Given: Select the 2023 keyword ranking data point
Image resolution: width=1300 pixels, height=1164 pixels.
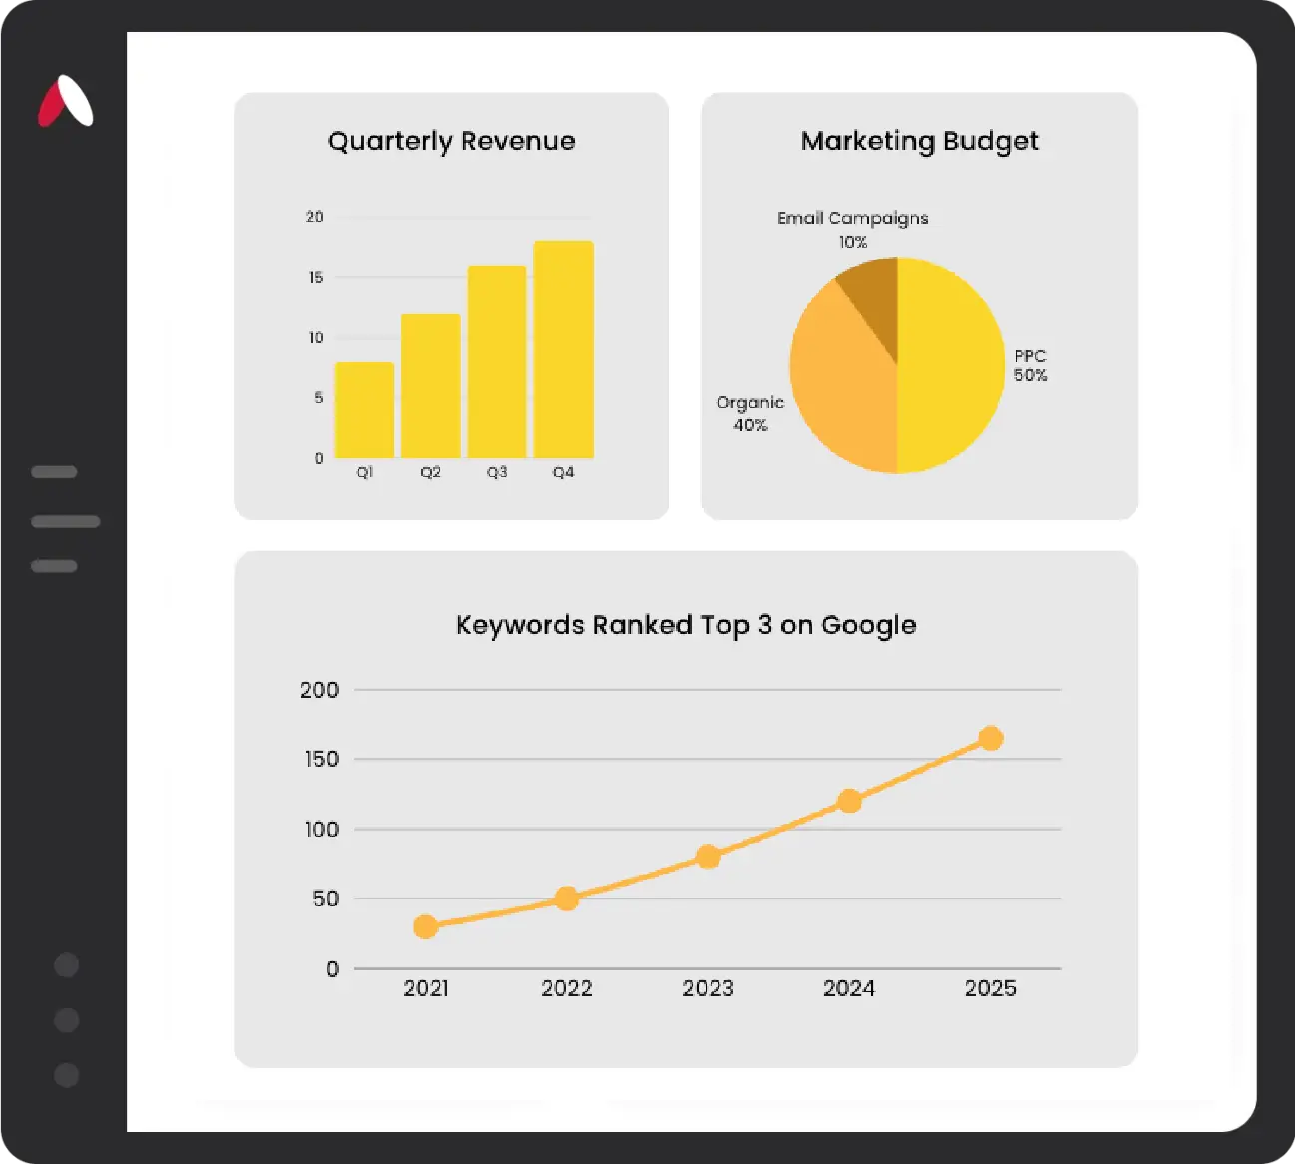Looking at the screenshot, I should (708, 857).
